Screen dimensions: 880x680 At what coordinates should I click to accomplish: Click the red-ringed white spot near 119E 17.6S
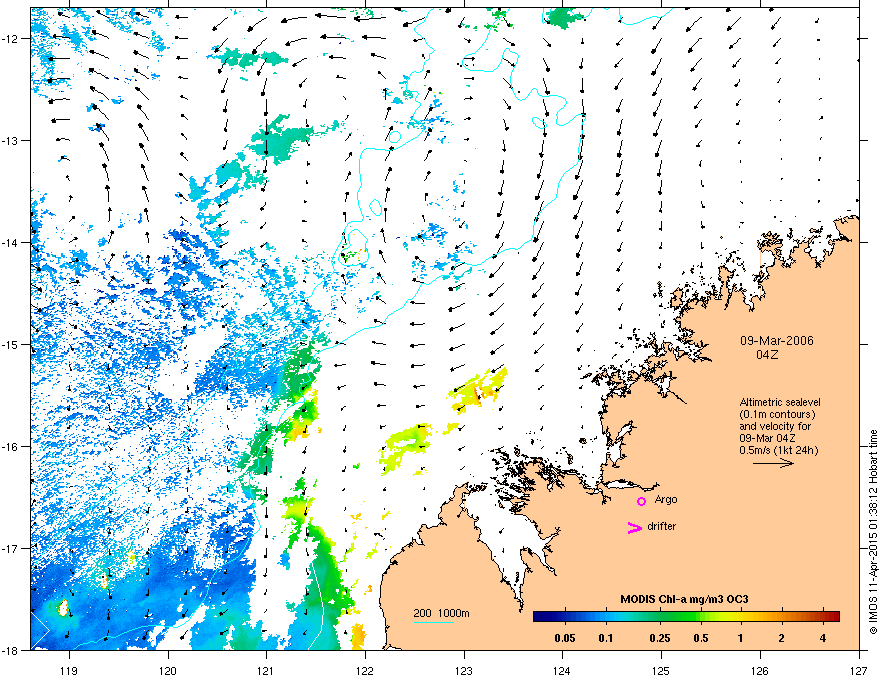tap(63, 608)
